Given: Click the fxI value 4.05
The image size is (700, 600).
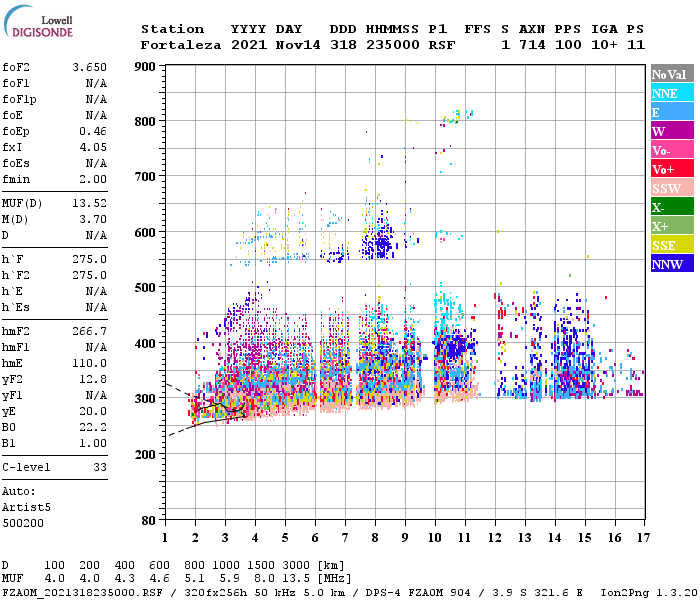Looking at the screenshot, I should pos(93,147).
